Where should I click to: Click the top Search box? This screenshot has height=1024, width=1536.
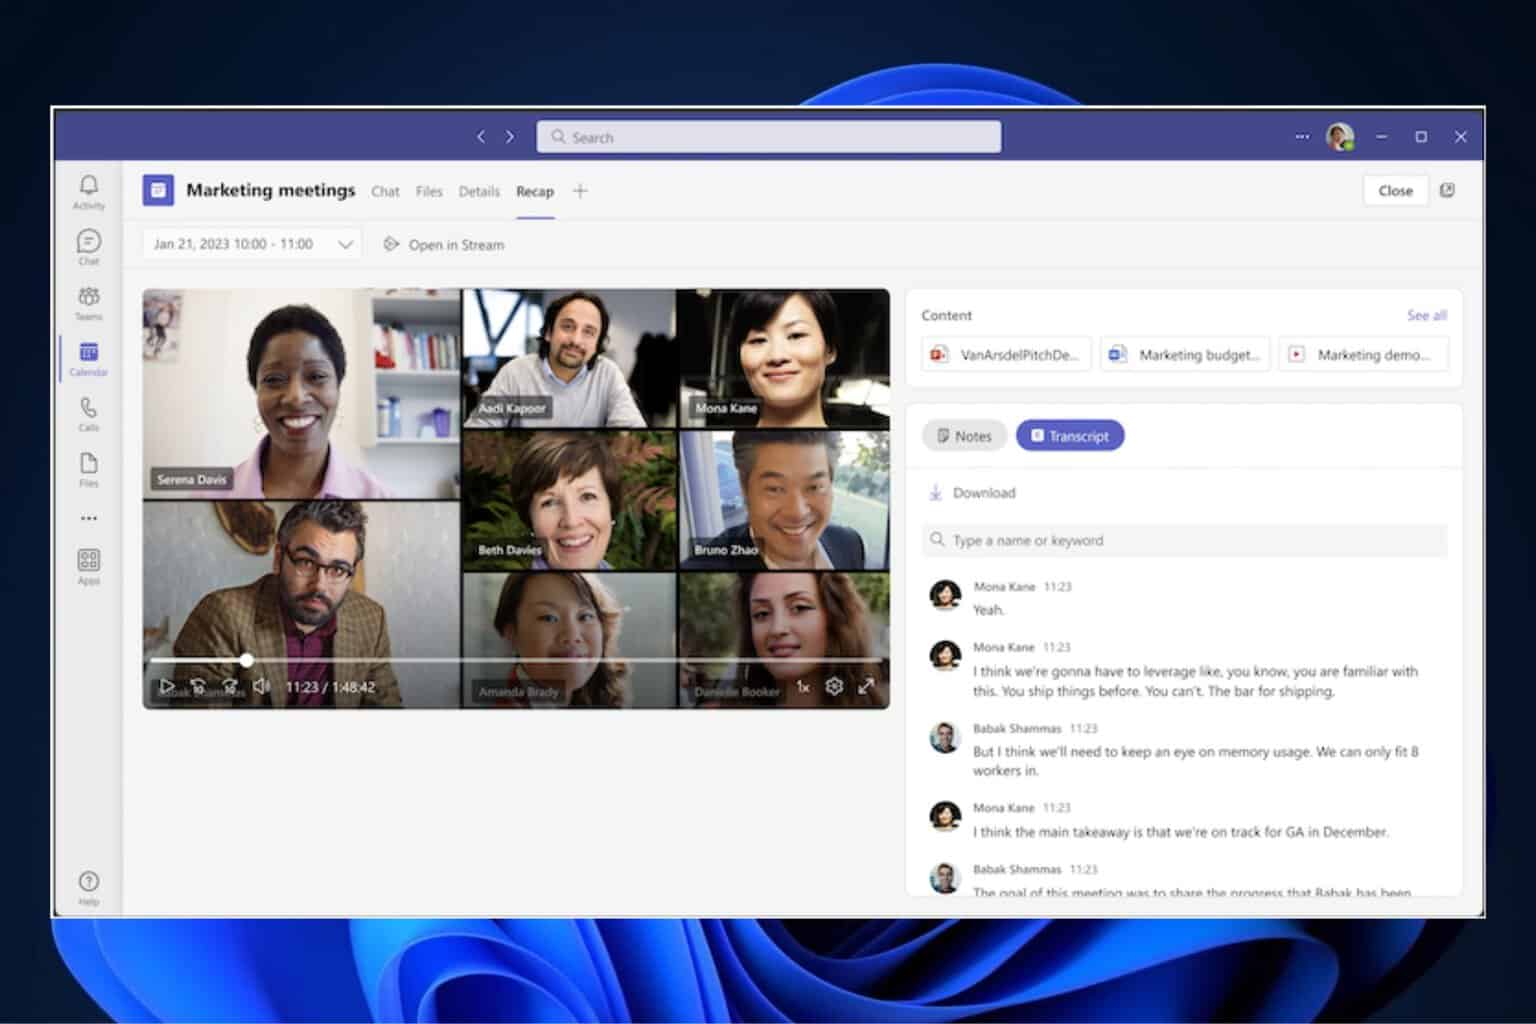click(768, 137)
